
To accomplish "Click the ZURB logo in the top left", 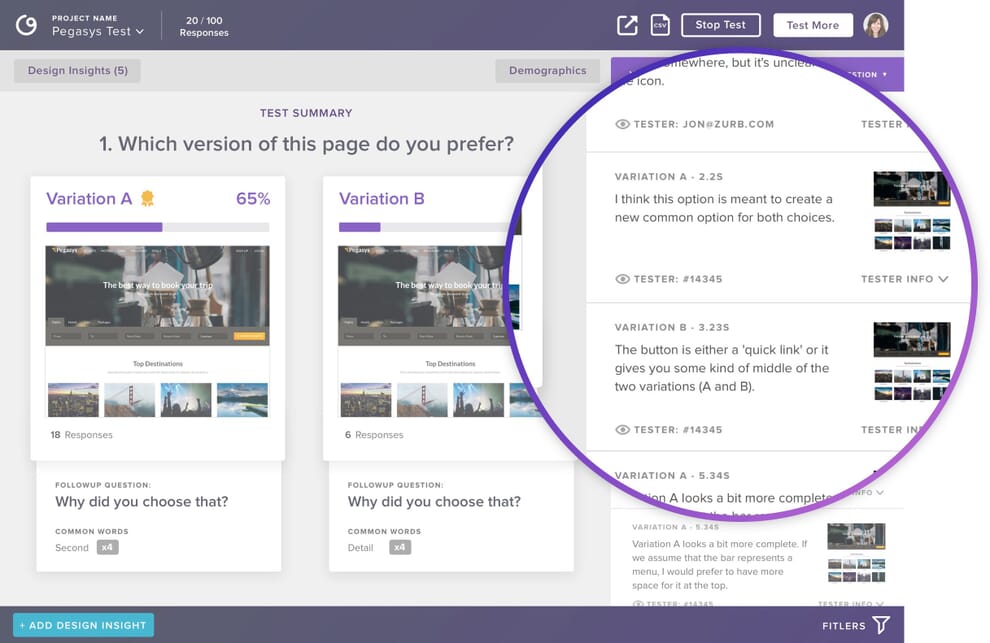I will [x=26, y=24].
